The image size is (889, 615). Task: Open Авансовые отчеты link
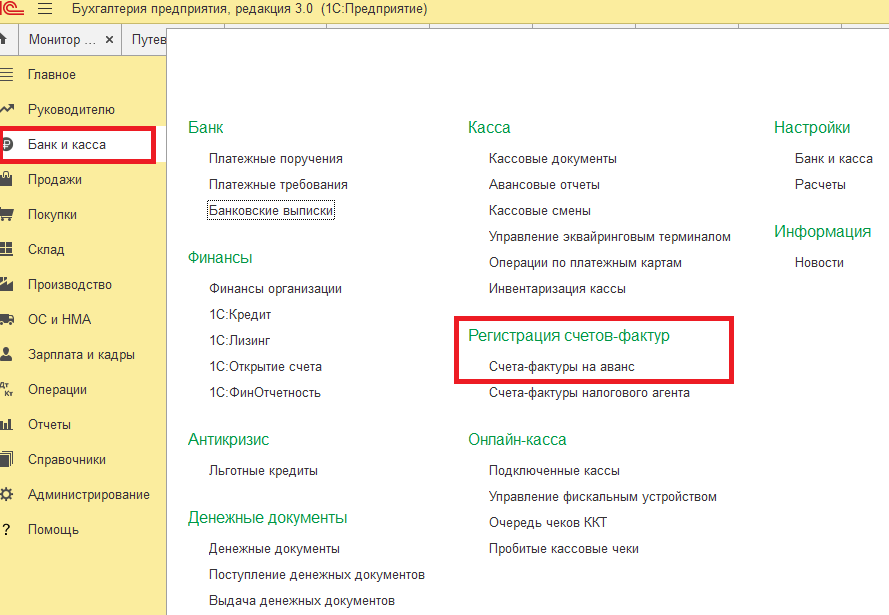click(544, 185)
